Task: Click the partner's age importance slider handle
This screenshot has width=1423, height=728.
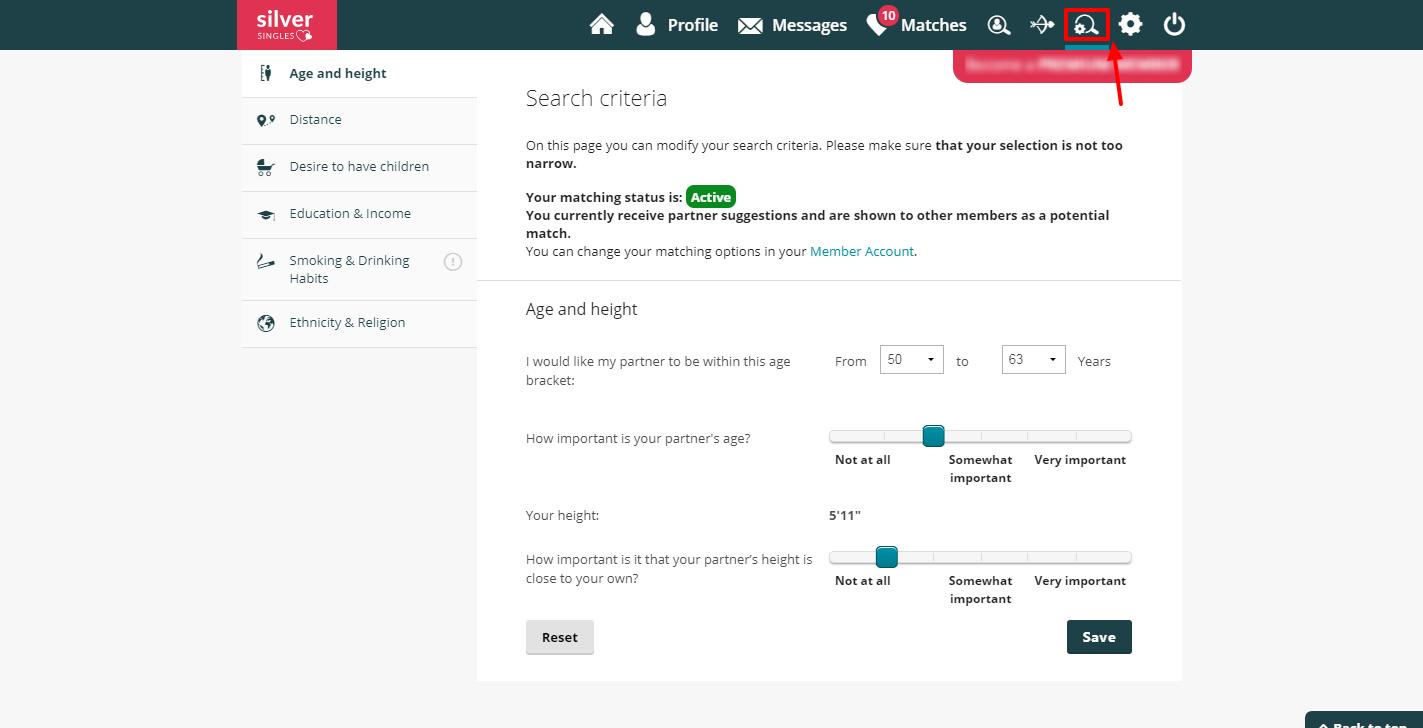Action: [x=933, y=436]
